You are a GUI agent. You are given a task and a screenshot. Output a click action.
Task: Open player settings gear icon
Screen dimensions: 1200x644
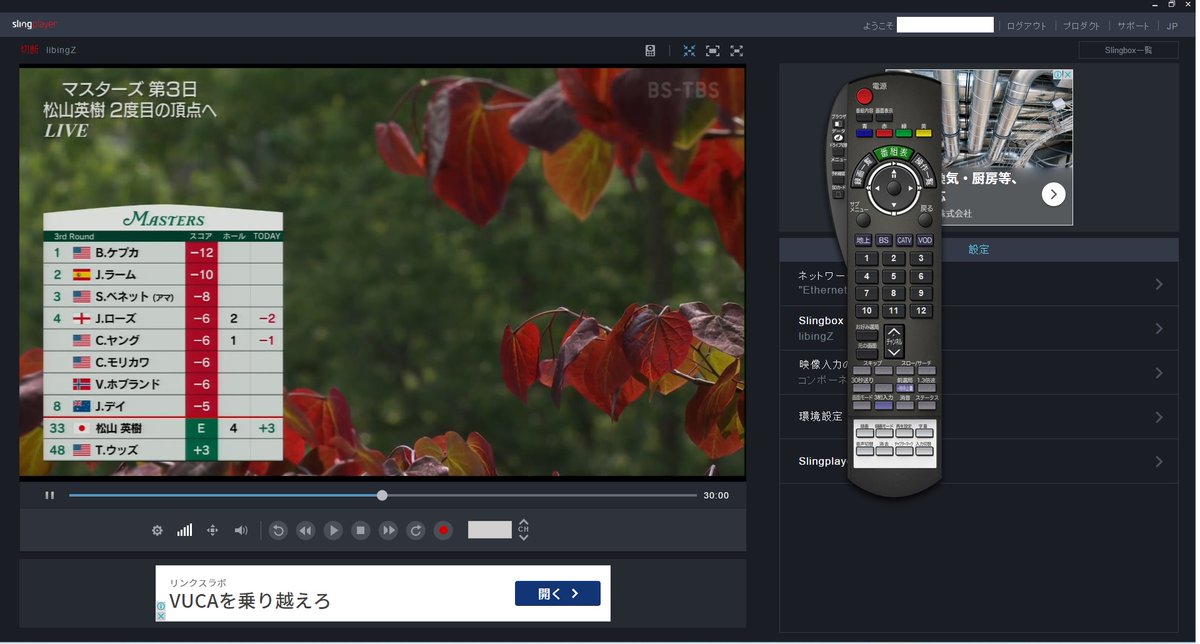pyautogui.click(x=157, y=531)
